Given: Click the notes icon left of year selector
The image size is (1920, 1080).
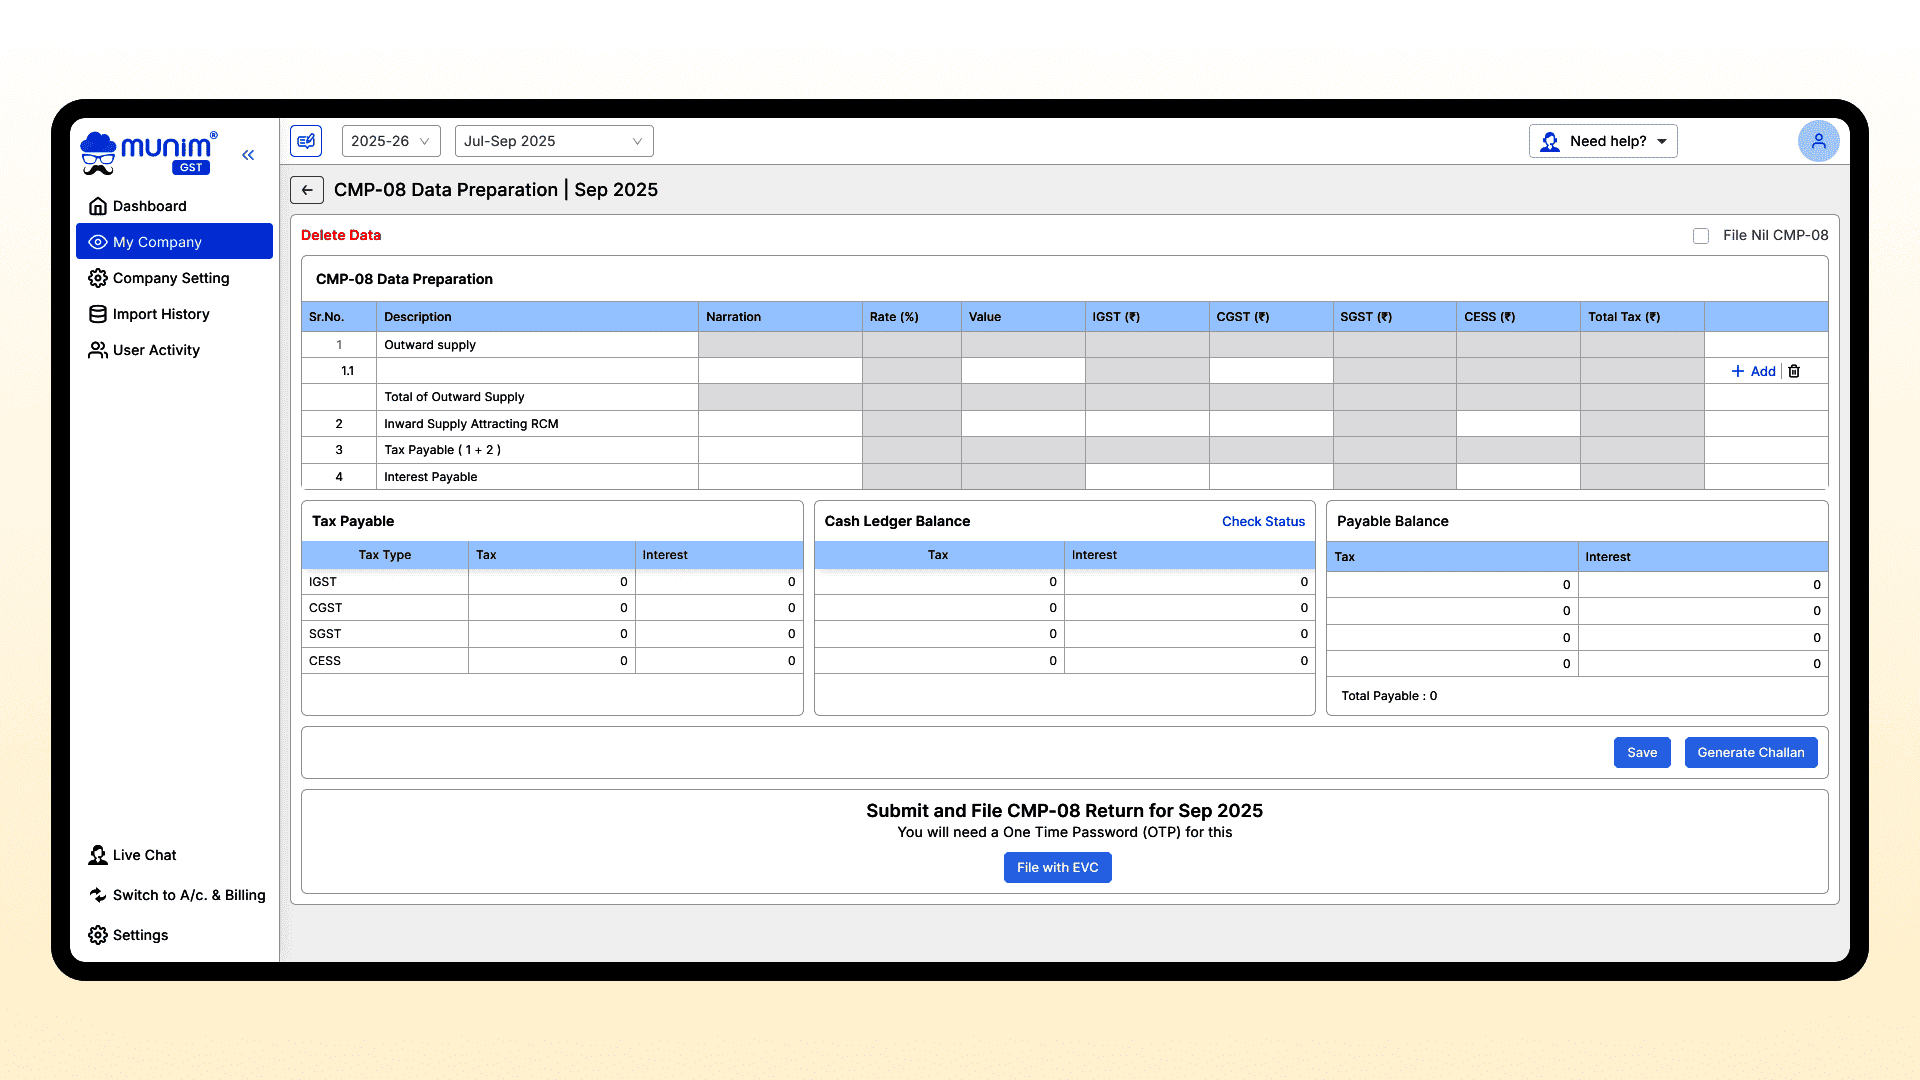Looking at the screenshot, I should click(x=306, y=141).
